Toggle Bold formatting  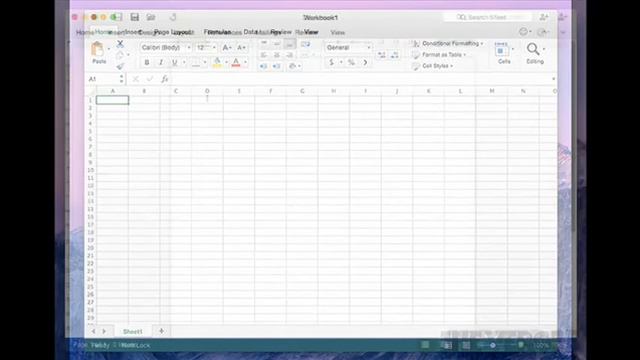pos(147,62)
